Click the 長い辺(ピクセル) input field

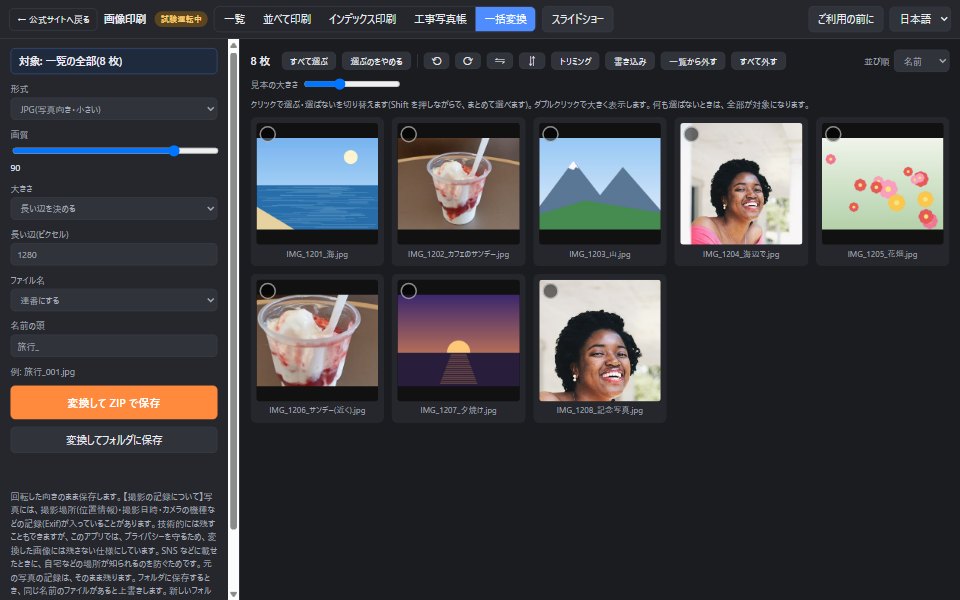pos(114,255)
